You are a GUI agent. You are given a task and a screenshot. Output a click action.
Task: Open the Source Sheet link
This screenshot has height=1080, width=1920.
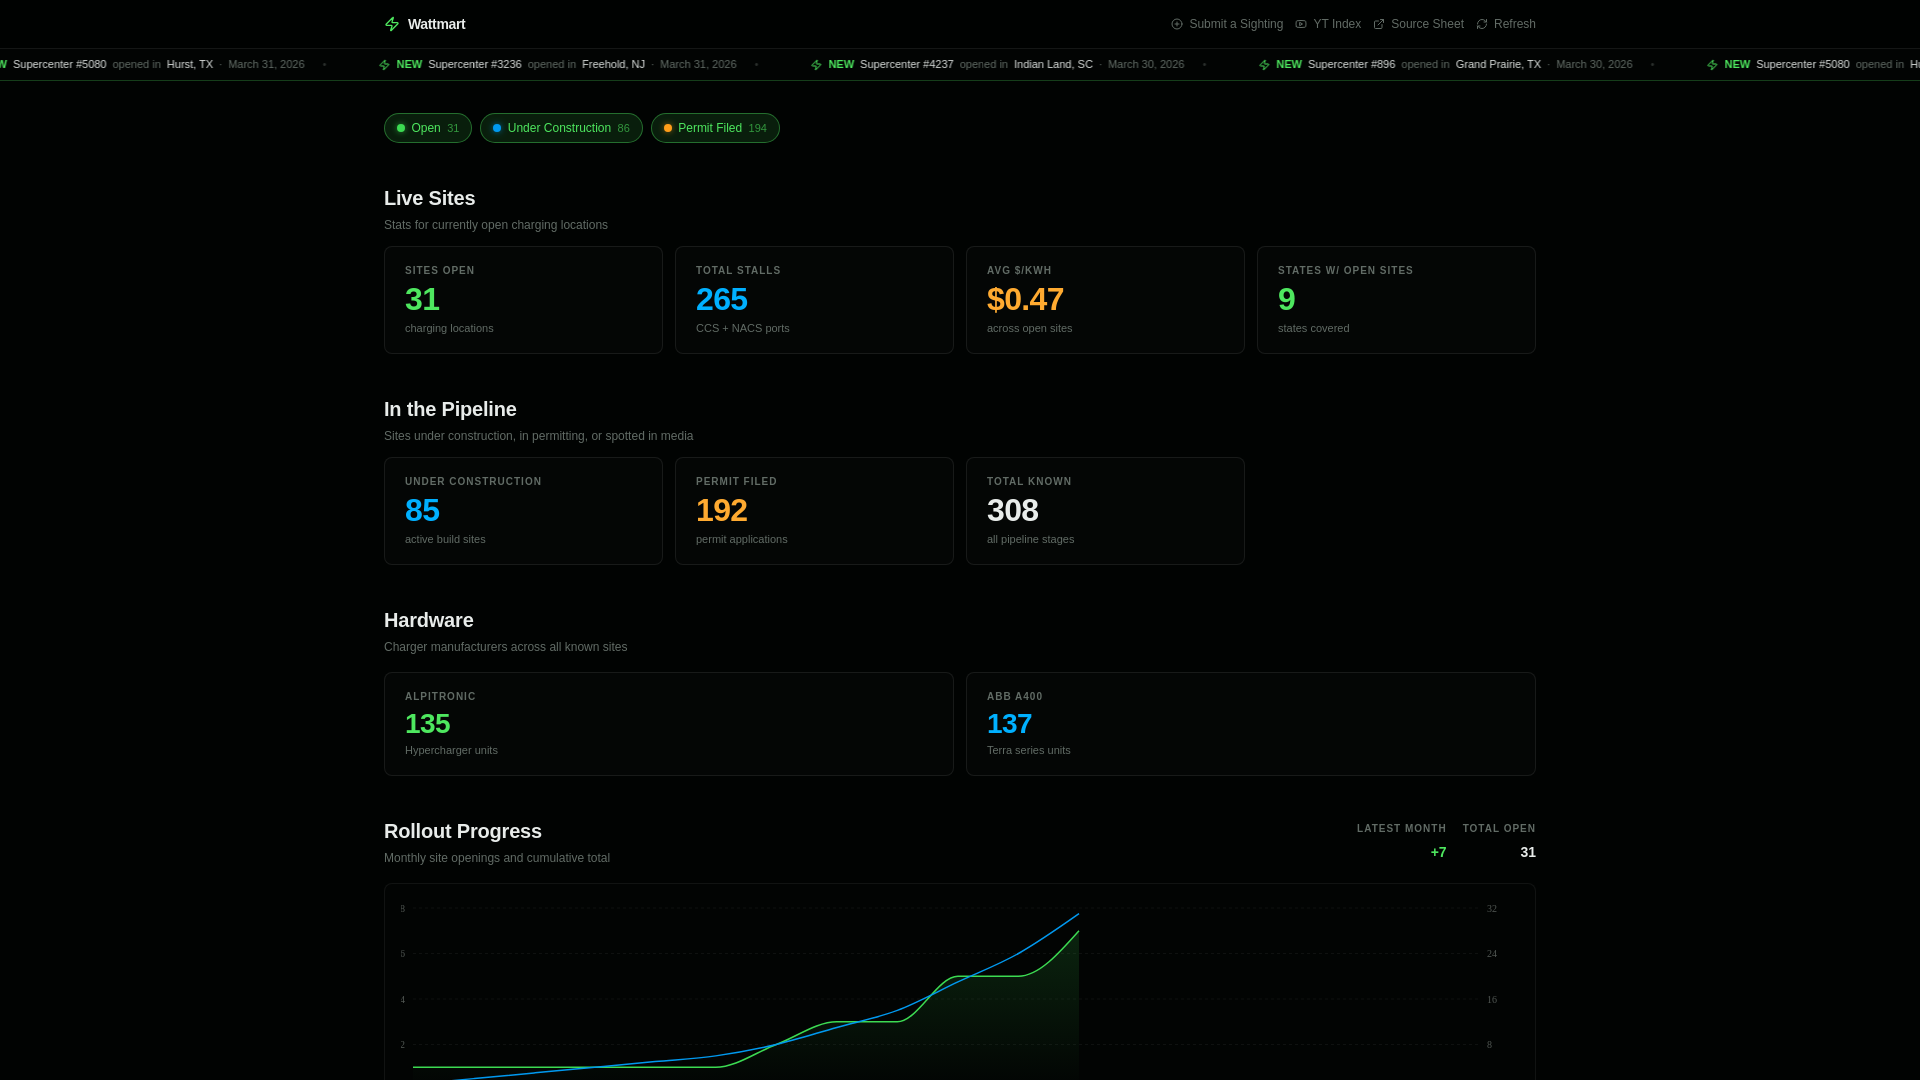click(x=1427, y=24)
